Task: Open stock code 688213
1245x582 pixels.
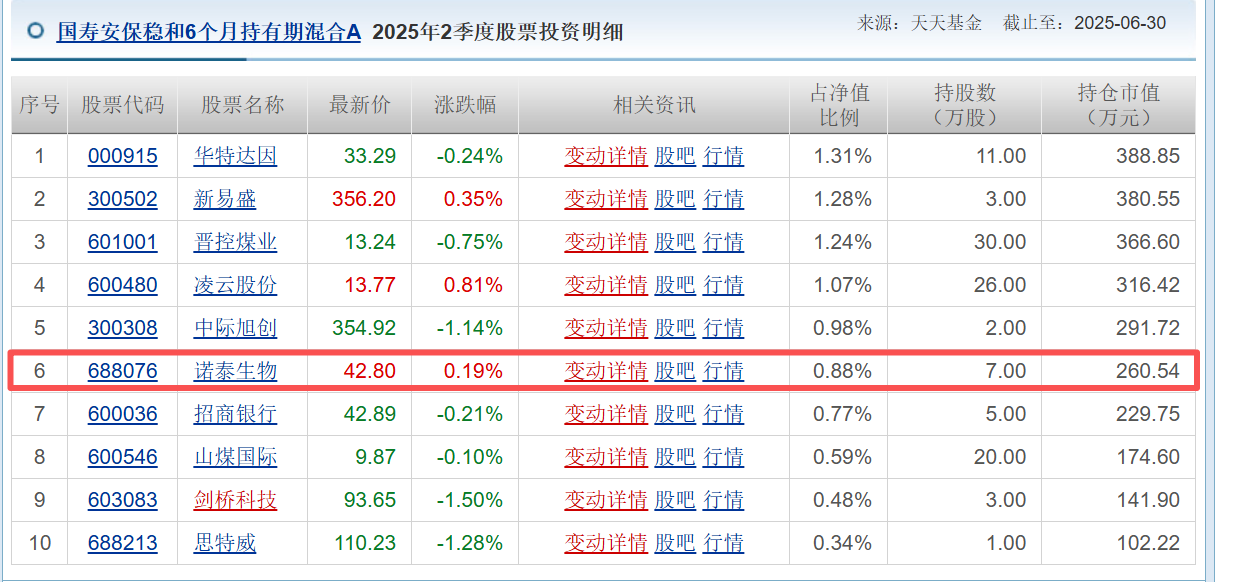Action: point(123,543)
